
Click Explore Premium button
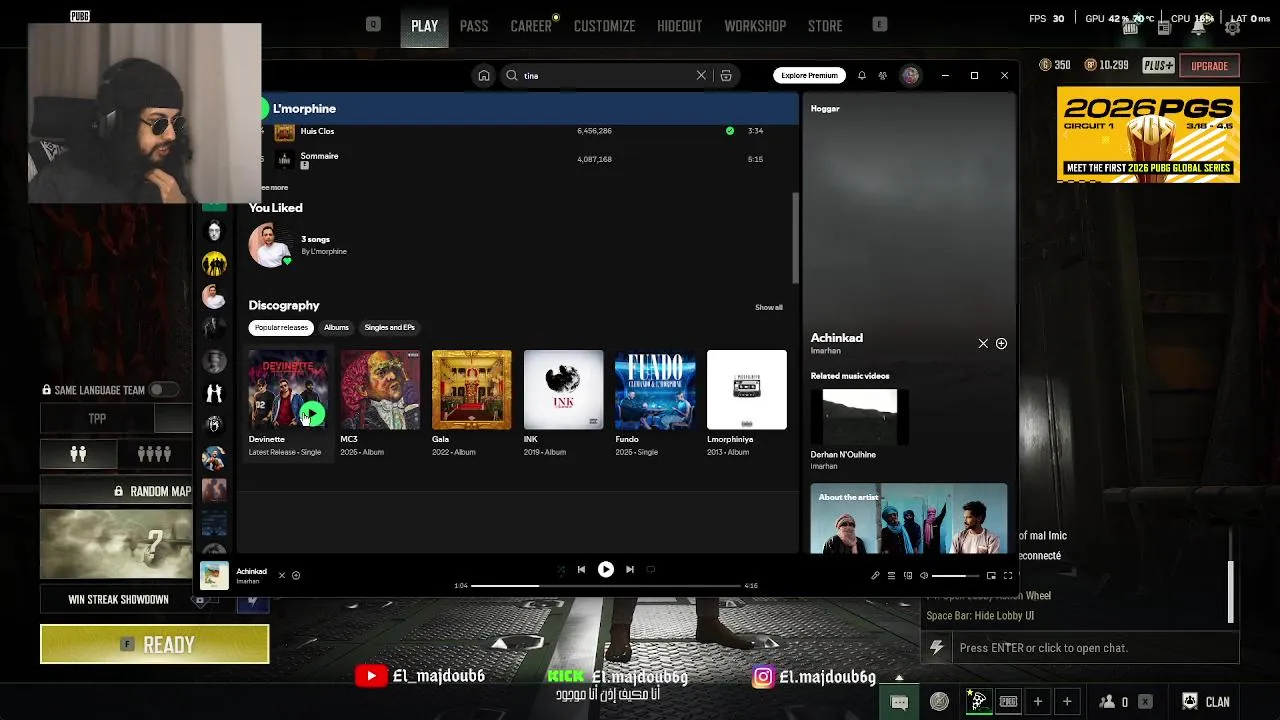click(809, 75)
